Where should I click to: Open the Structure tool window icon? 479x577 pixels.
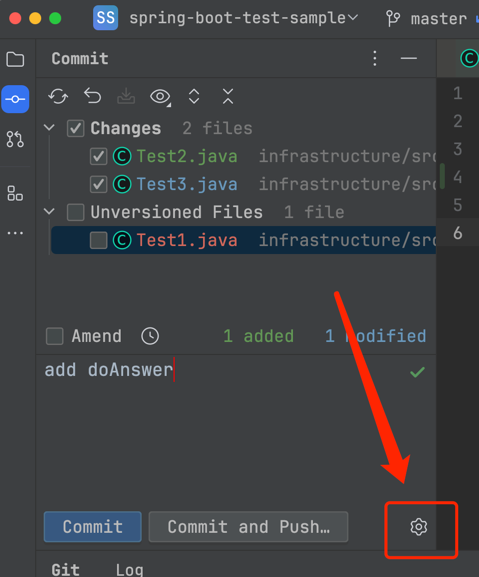pos(15,193)
